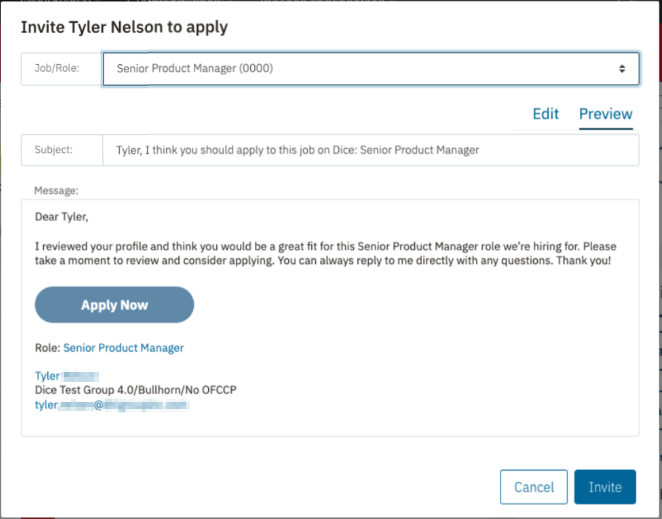Click the tyler email address link

coord(112,405)
